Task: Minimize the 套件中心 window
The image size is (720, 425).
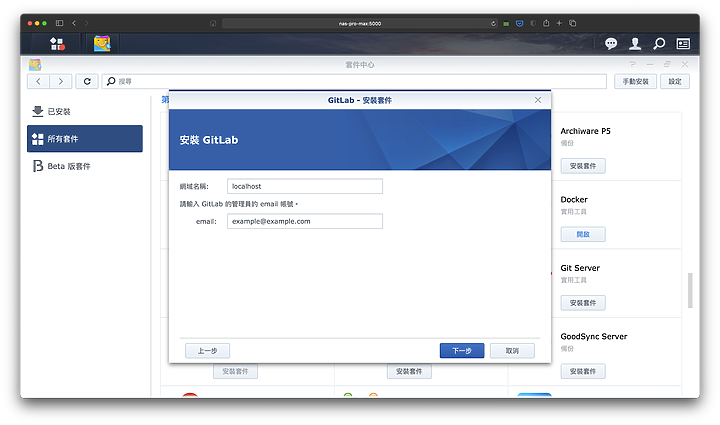Action: coord(650,64)
